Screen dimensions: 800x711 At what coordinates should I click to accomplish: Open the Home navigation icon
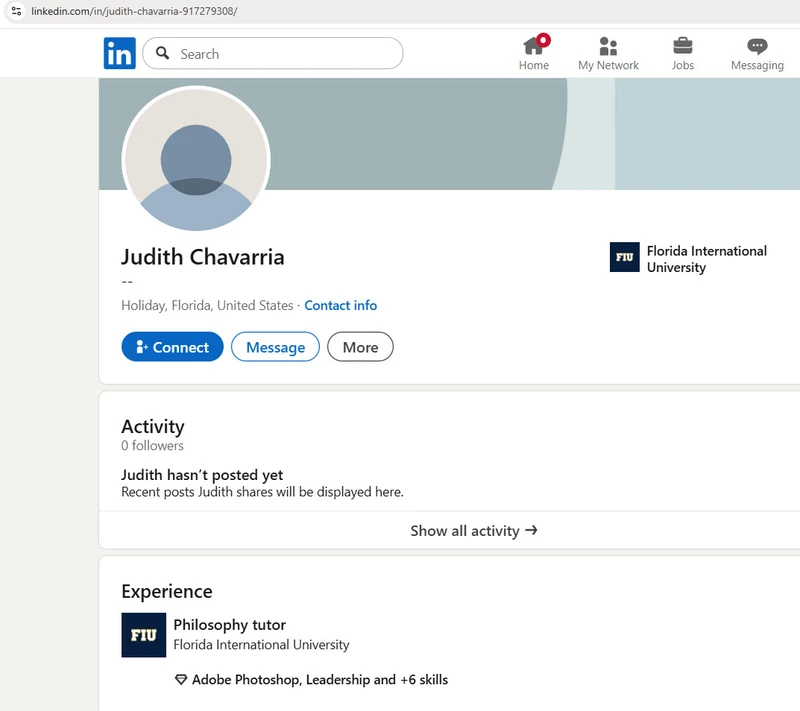534,46
